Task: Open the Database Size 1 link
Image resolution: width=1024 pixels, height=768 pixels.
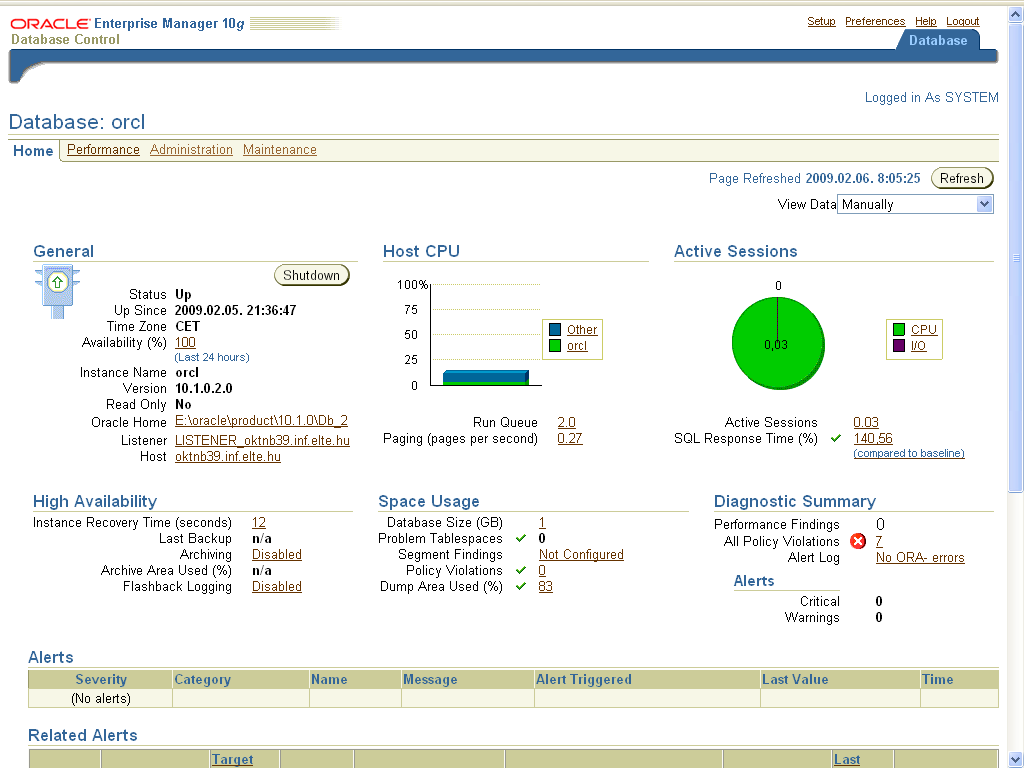Action: tap(542, 522)
